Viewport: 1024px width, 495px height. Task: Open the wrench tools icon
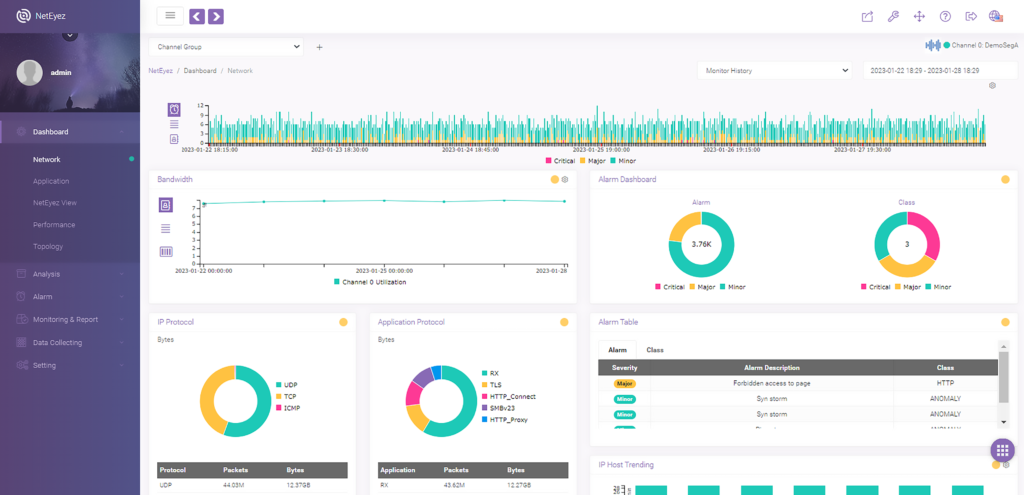[x=893, y=16]
